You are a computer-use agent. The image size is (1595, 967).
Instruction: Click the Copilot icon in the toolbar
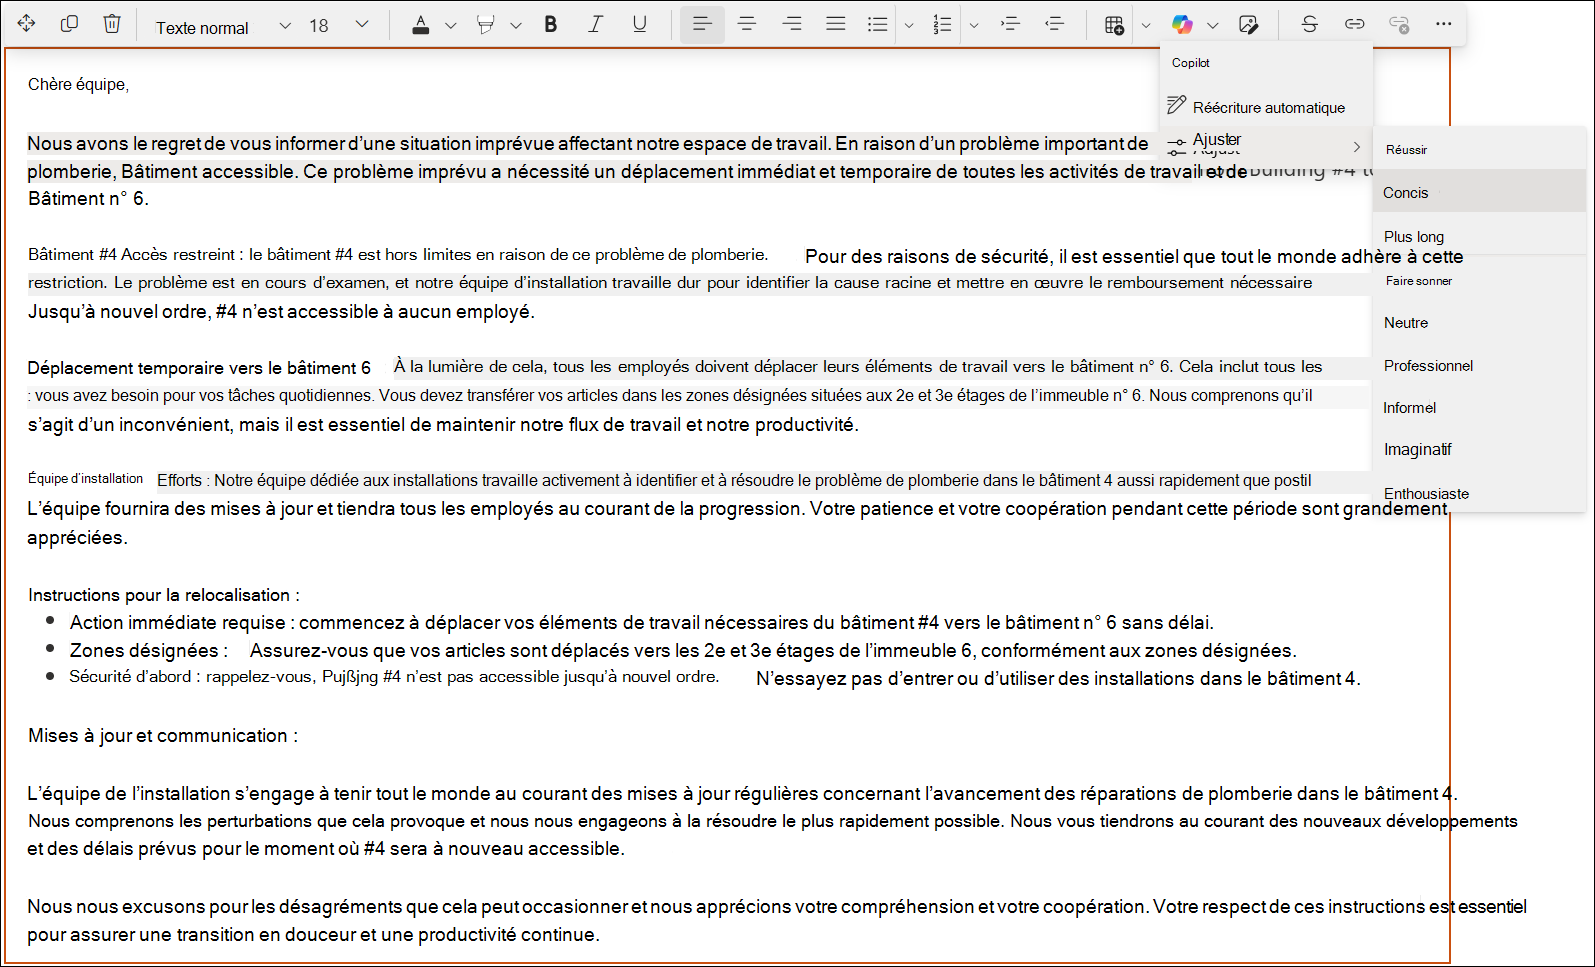(x=1182, y=25)
